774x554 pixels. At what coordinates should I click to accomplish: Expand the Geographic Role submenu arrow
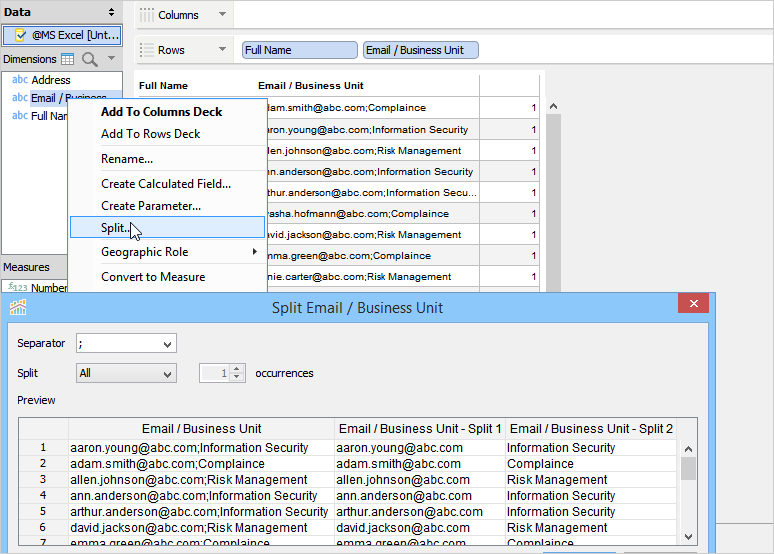click(255, 252)
